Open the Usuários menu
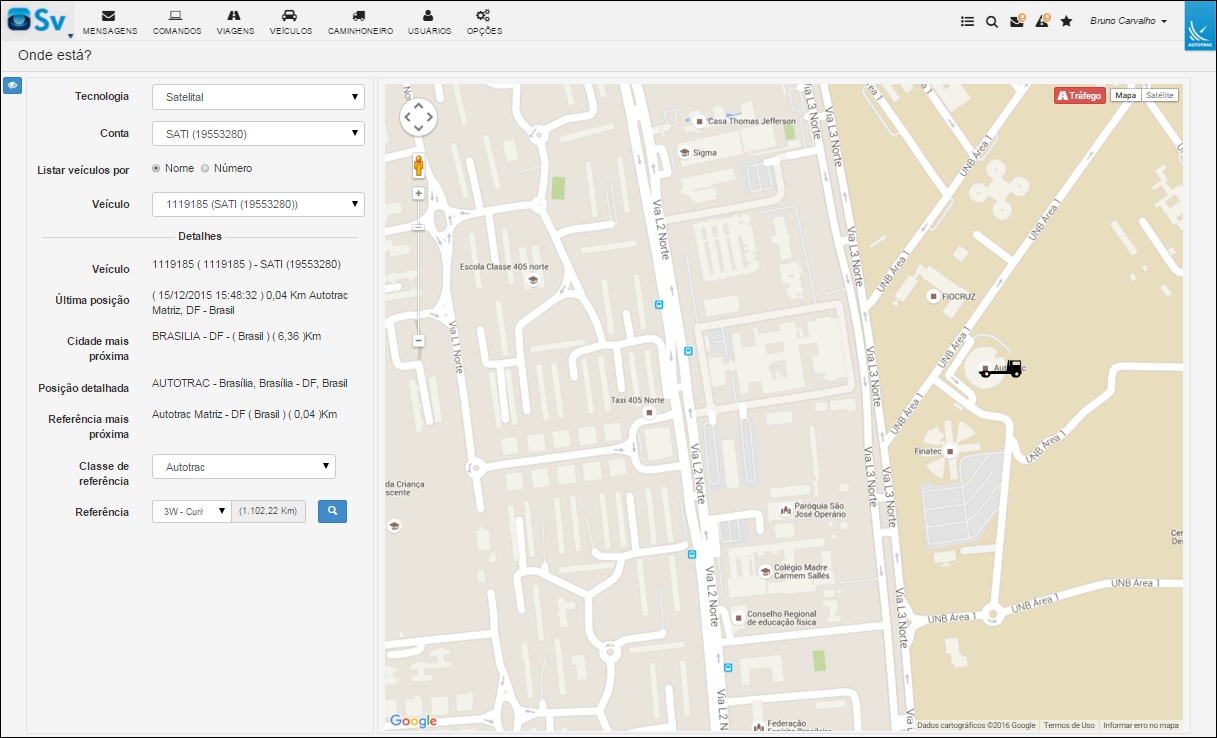1217x738 pixels. [x=429, y=22]
